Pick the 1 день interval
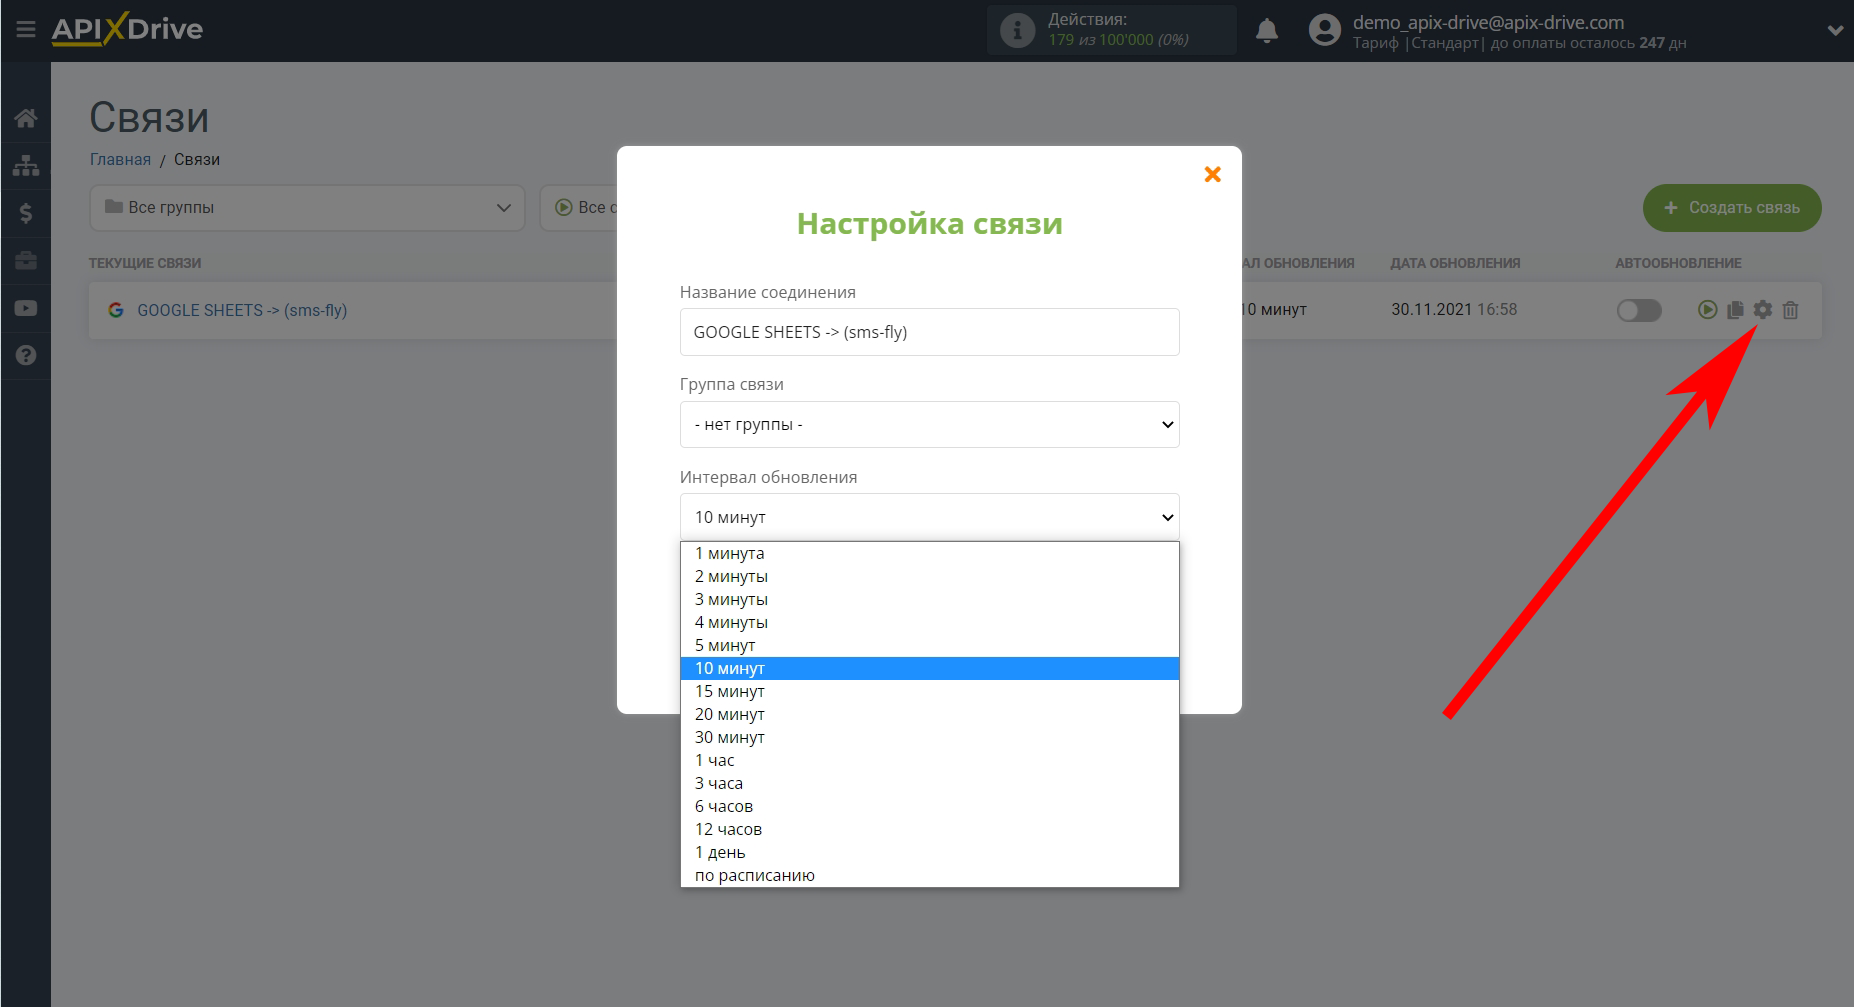This screenshot has height=1007, width=1854. click(x=929, y=852)
